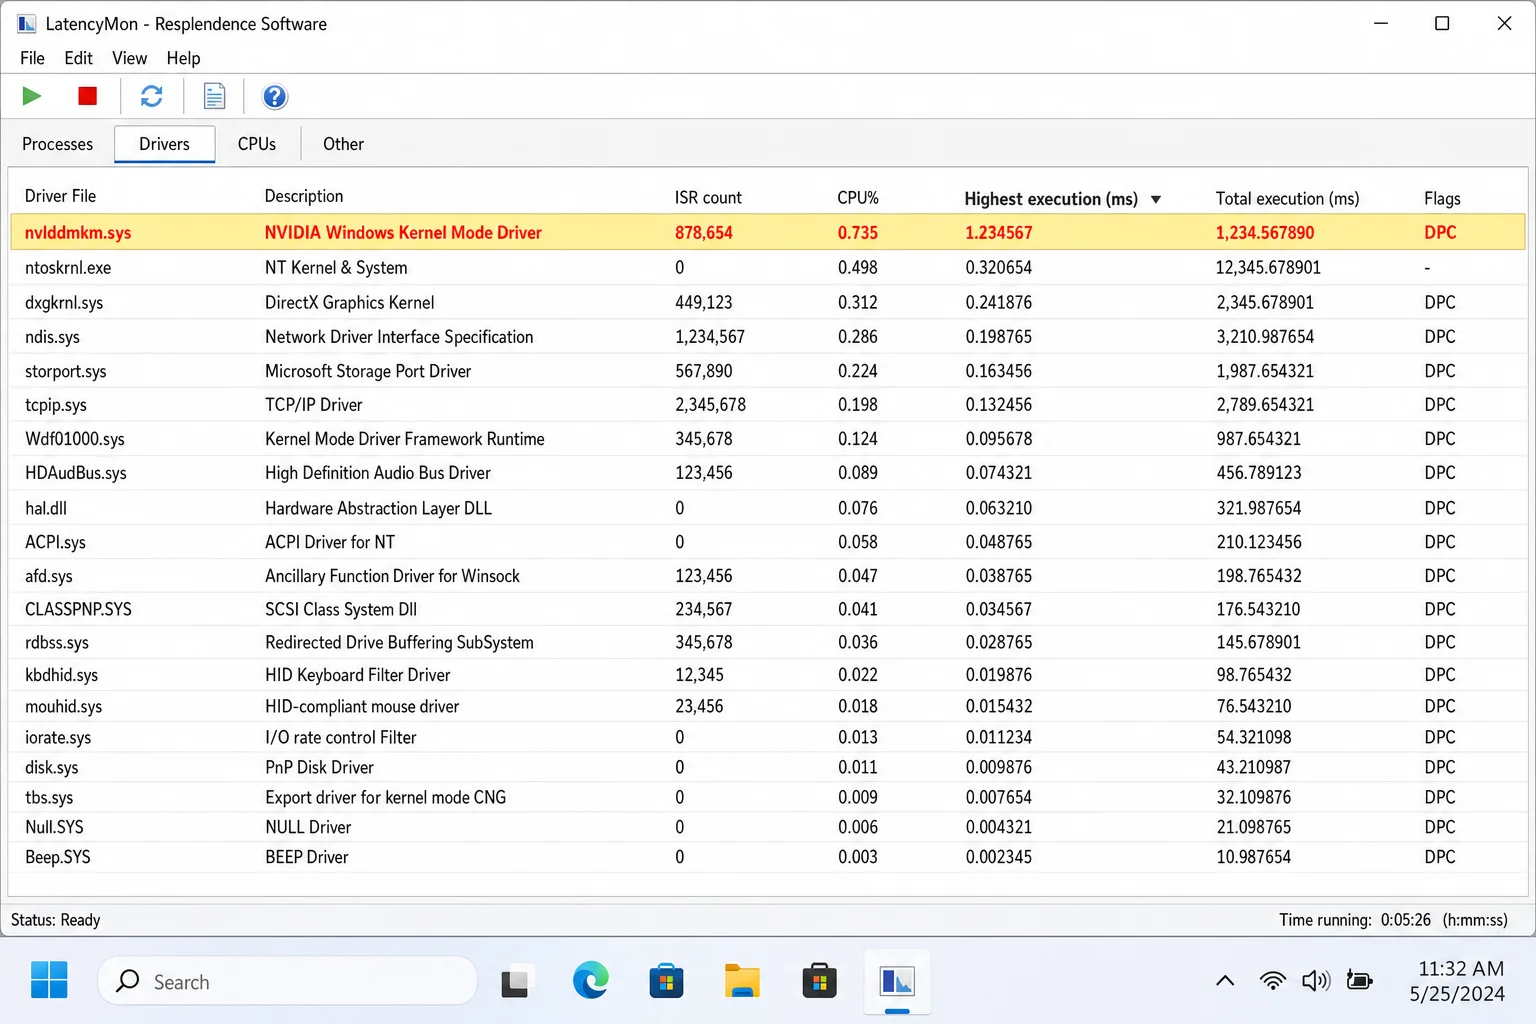
Task: Sort by Flags column header
Action: point(1442,198)
